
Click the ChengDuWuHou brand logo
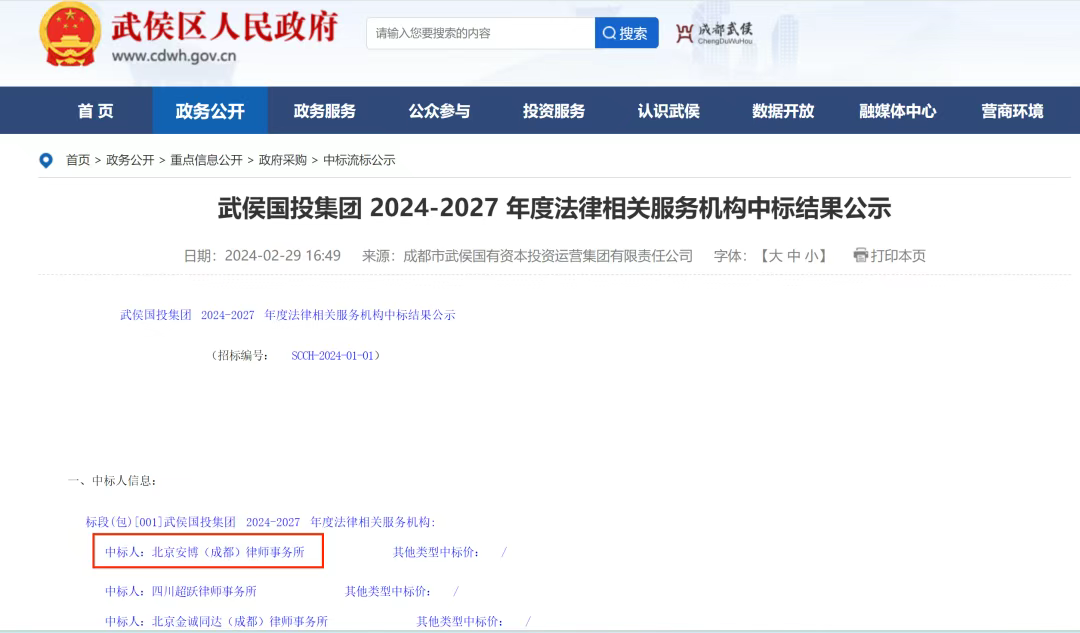pos(714,33)
